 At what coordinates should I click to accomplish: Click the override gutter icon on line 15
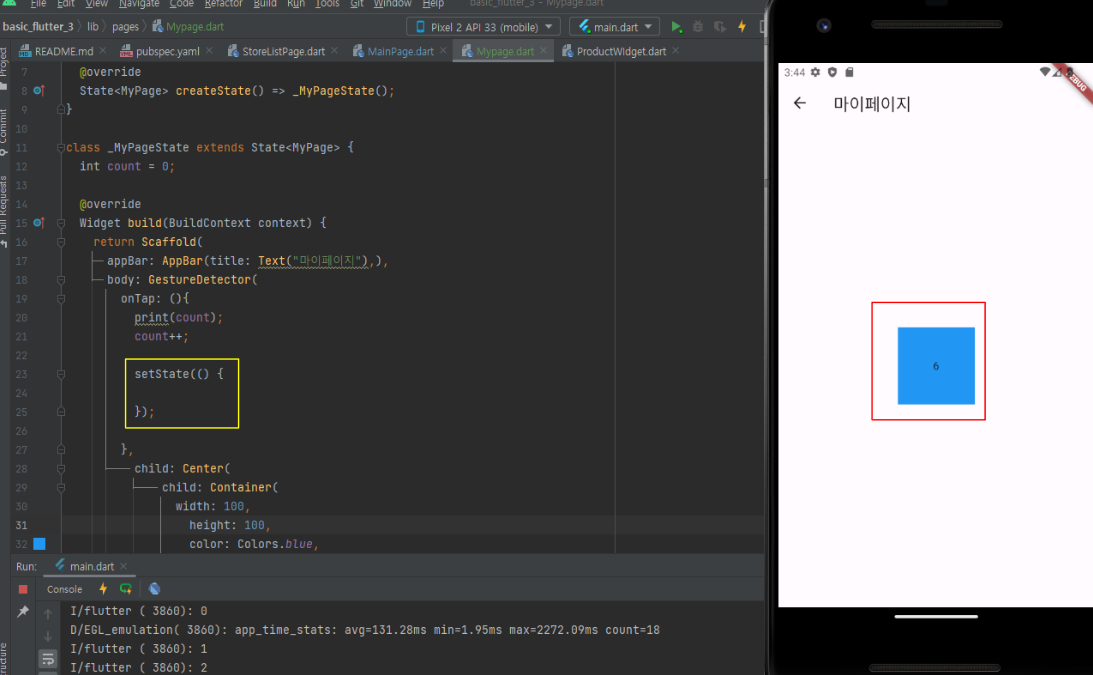(x=39, y=223)
